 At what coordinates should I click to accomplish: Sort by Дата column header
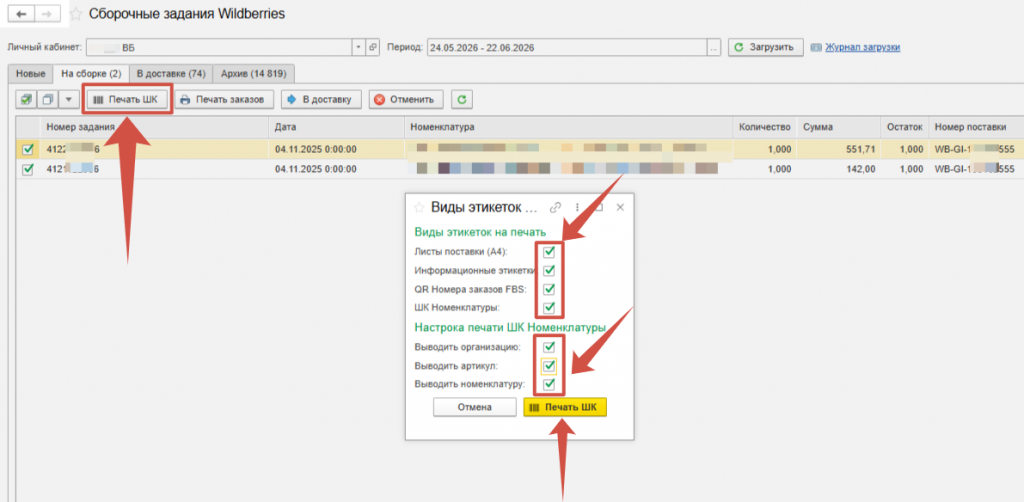point(337,127)
